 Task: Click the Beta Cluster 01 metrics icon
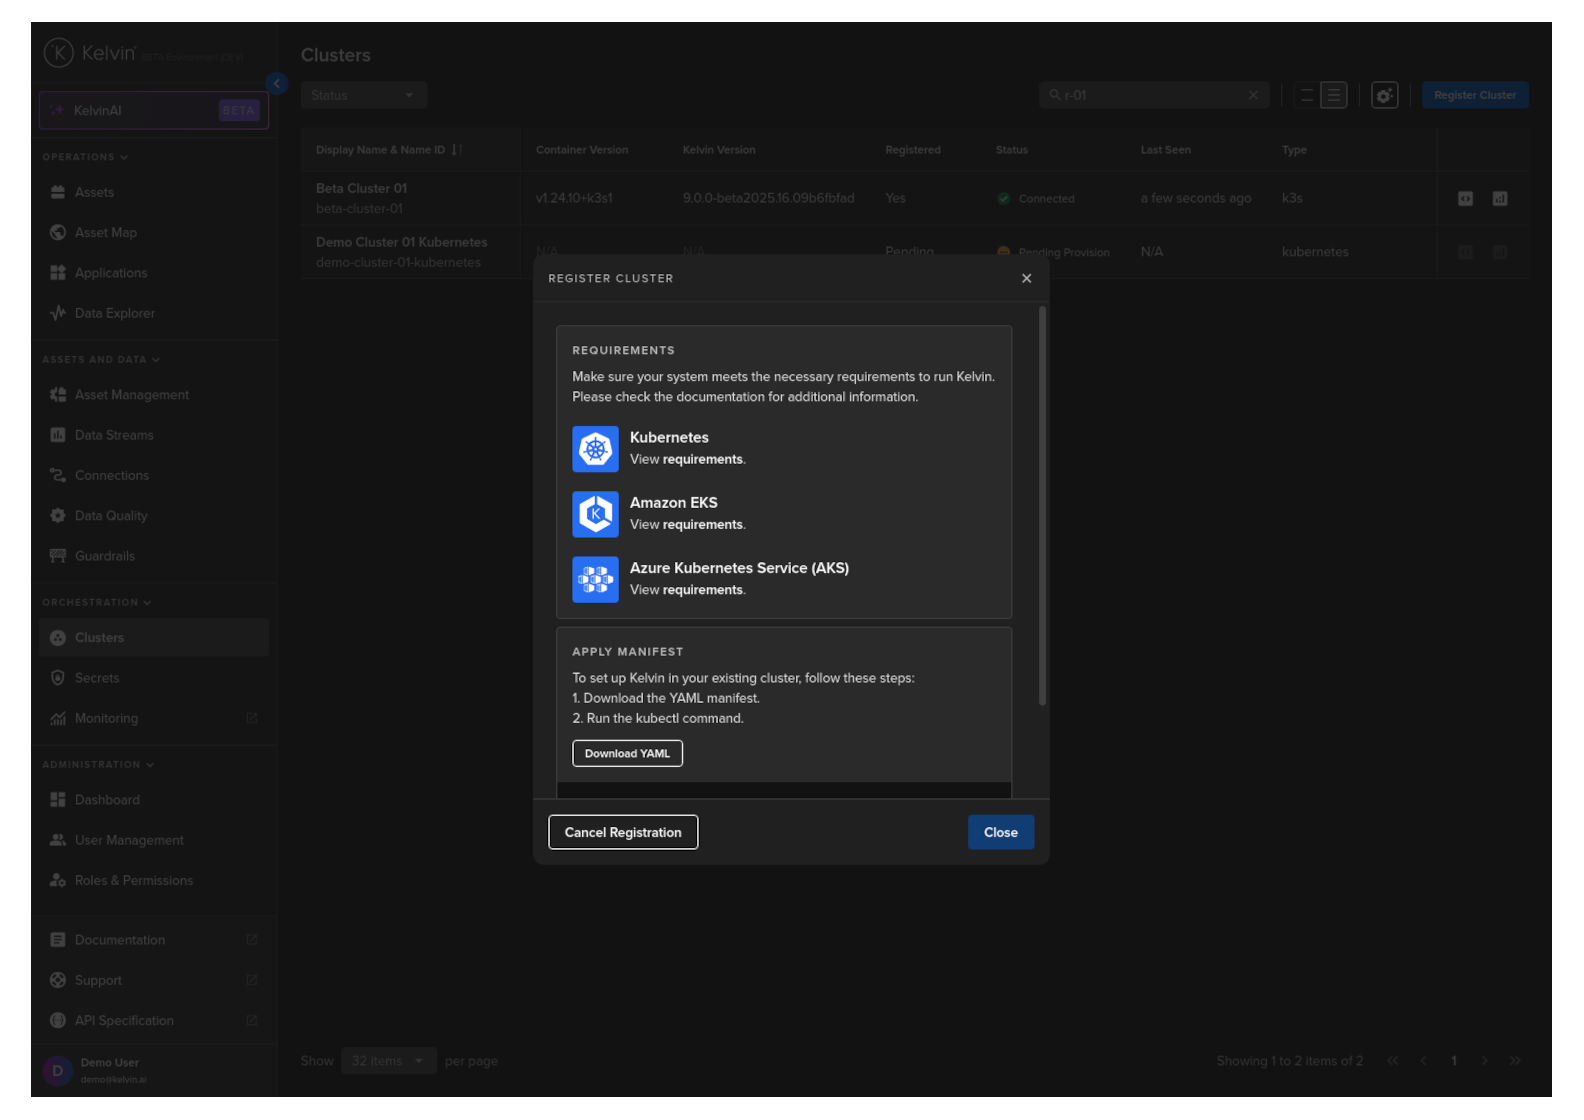coord(1499,199)
